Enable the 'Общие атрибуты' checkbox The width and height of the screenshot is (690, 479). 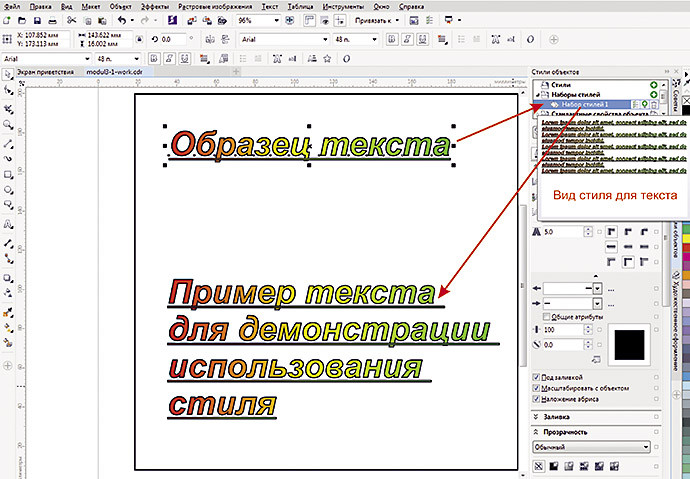[x=545, y=315]
